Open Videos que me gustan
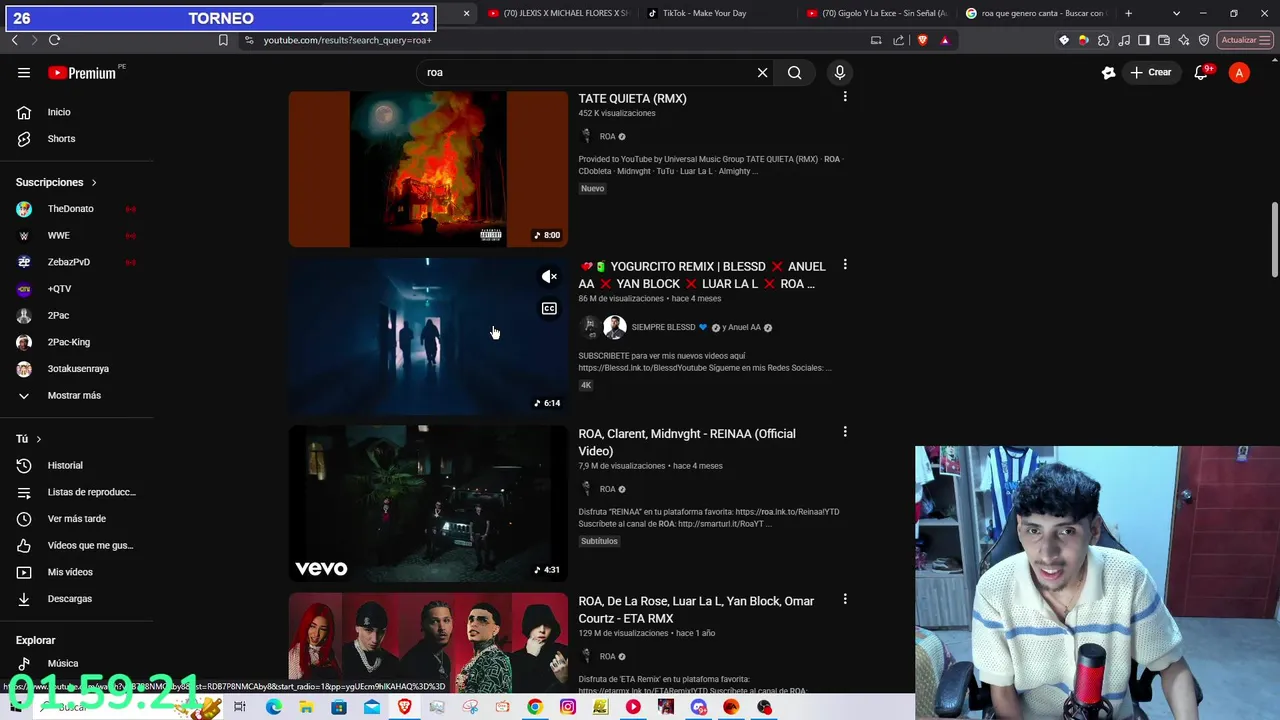 (77, 545)
